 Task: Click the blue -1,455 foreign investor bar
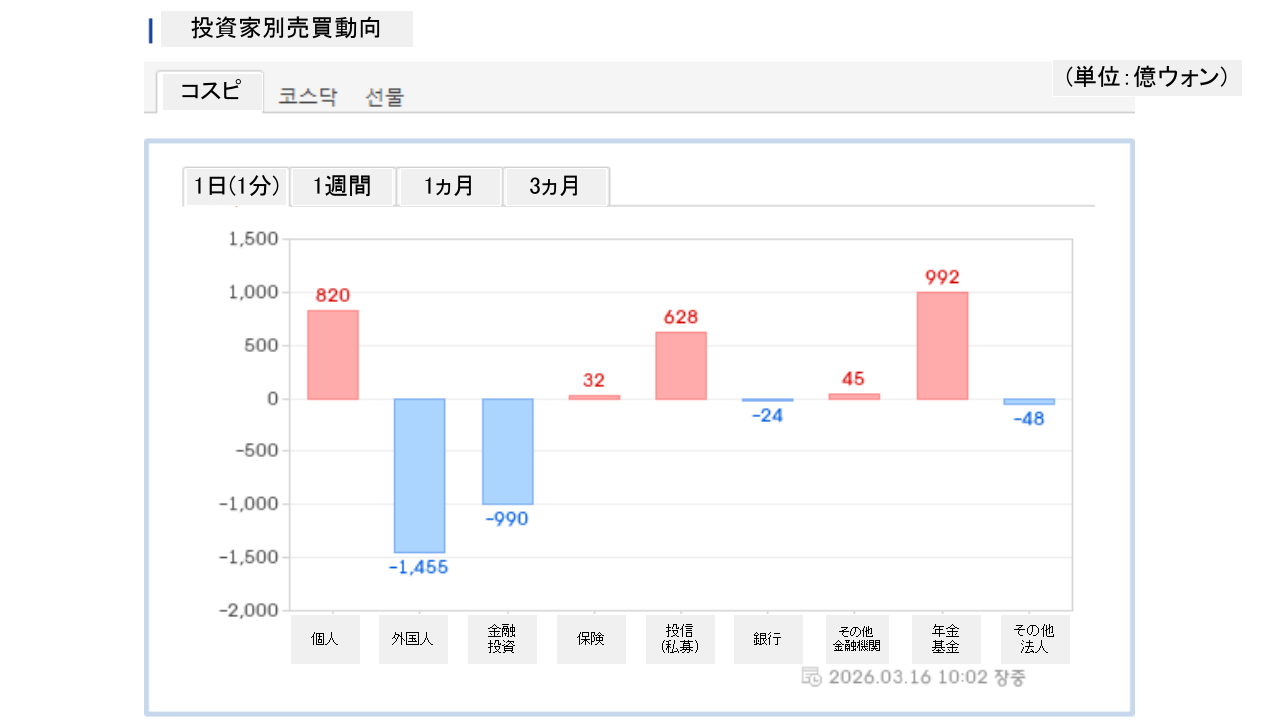point(419,475)
